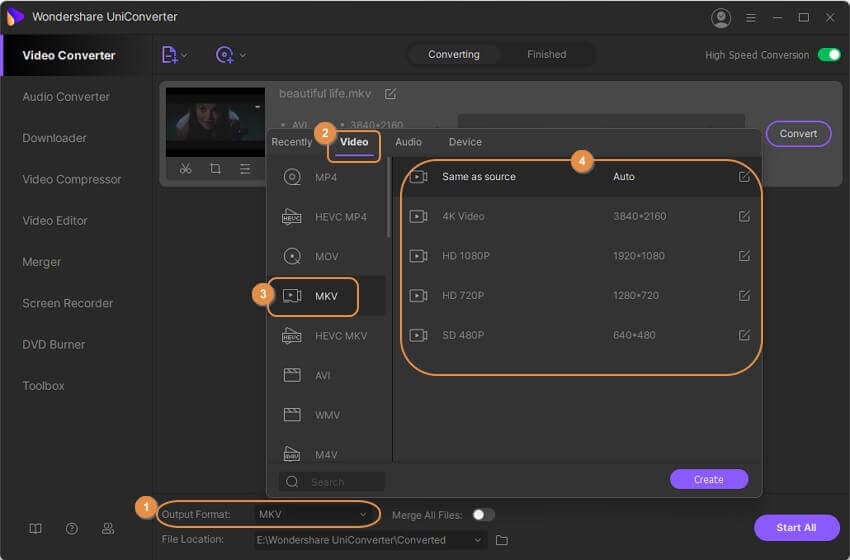Switch to the Audio format tab
Image resolution: width=850 pixels, height=560 pixels.
point(408,142)
